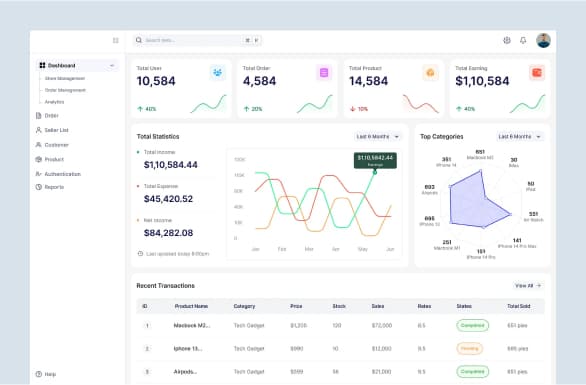Click the Dashboard grid icon in sidebar

(x=42, y=65)
